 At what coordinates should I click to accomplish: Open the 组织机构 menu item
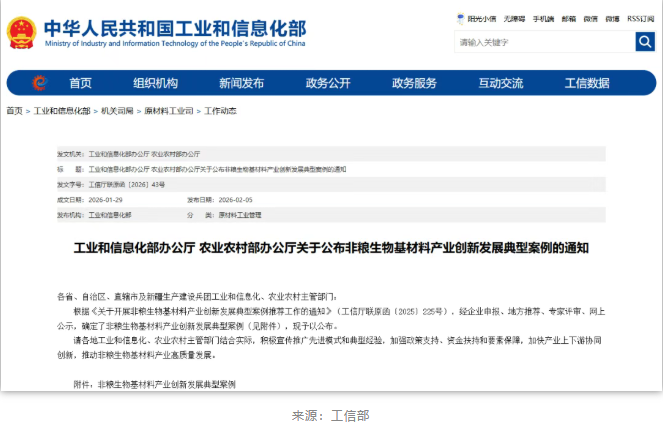(x=155, y=83)
